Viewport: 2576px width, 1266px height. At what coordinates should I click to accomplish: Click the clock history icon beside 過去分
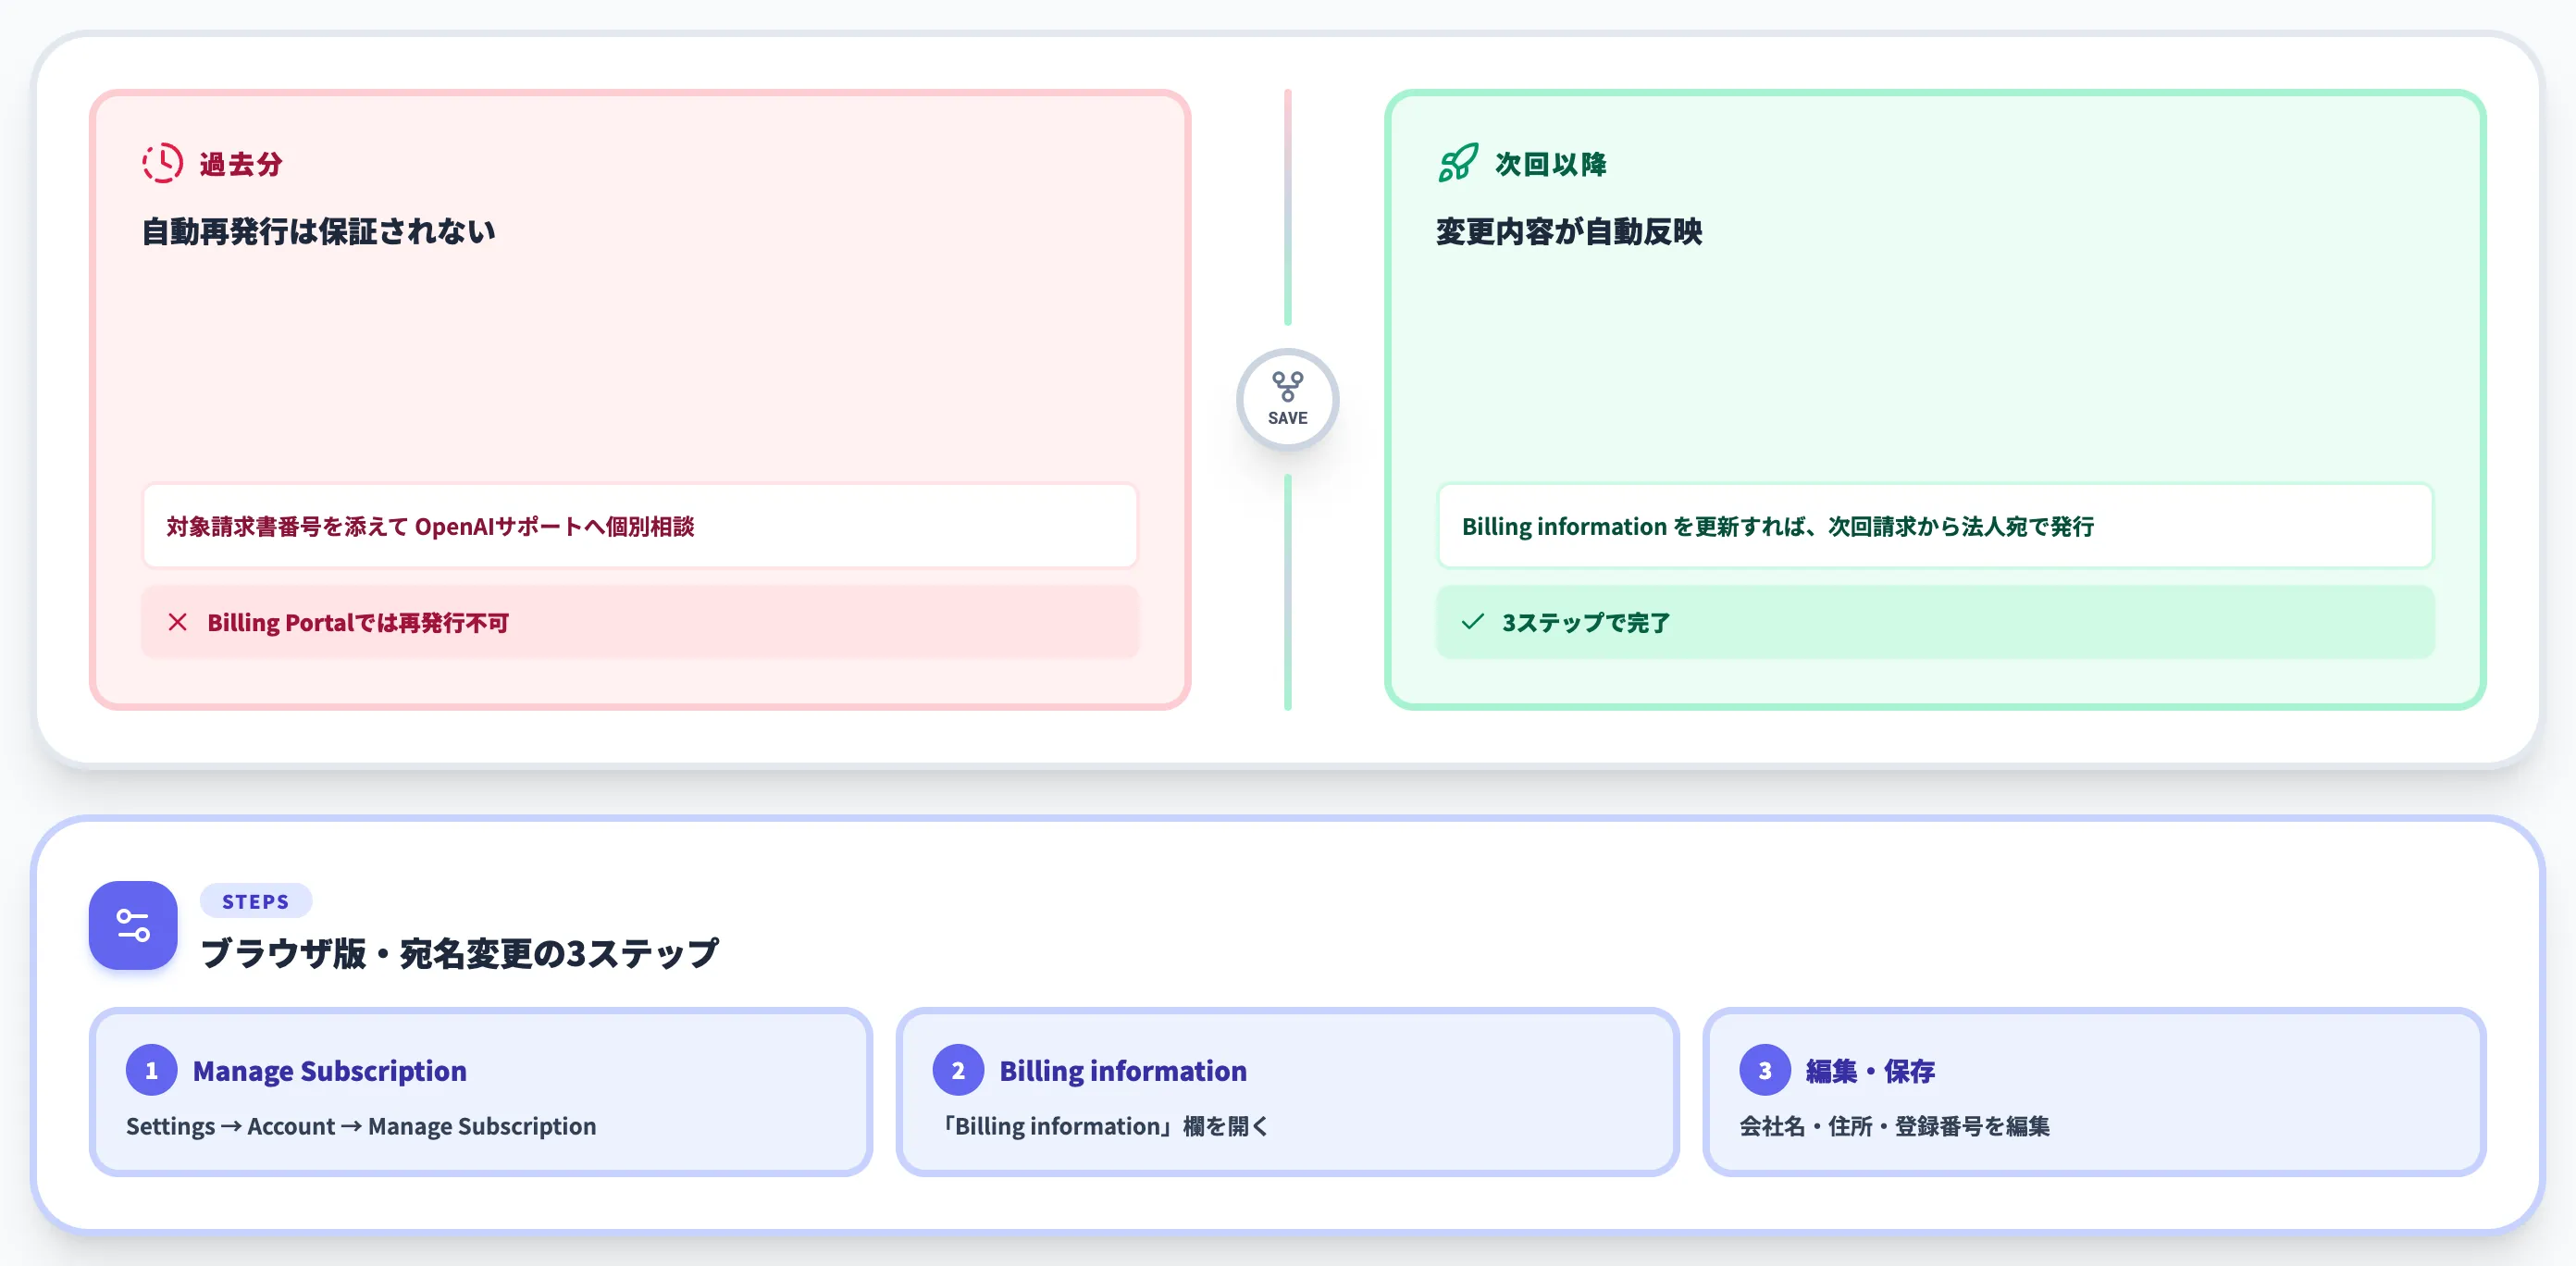click(x=162, y=163)
